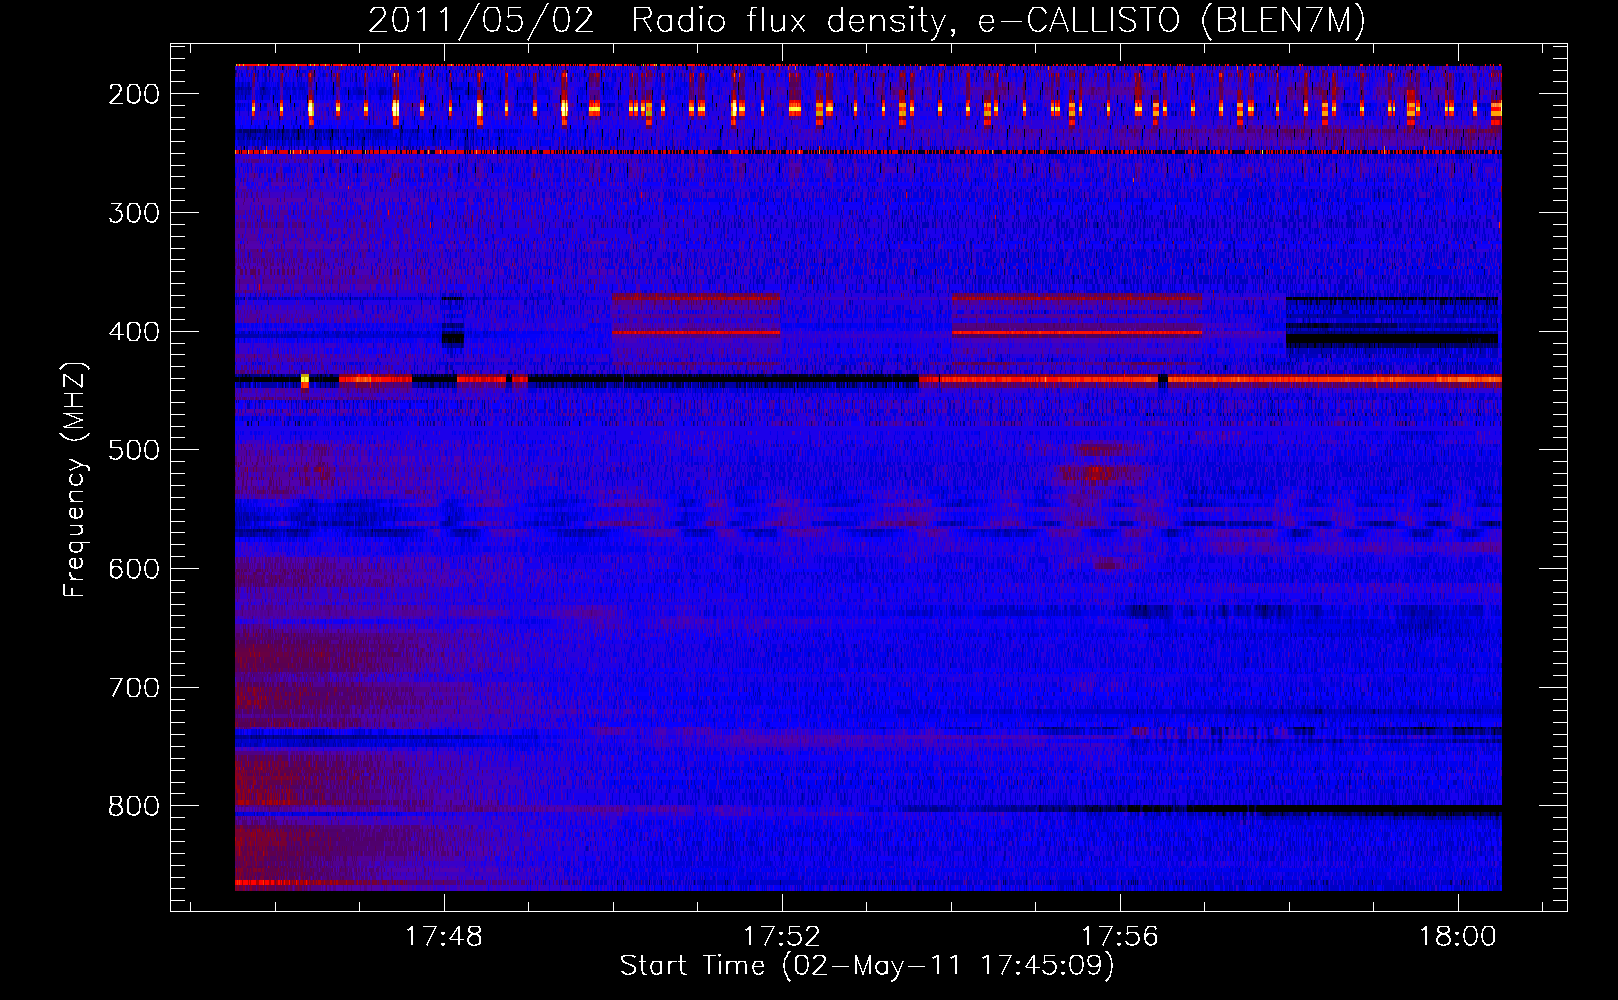The width and height of the screenshot is (1618, 1000).
Task: Click the 600 frequency tick label
Action: 134,569
